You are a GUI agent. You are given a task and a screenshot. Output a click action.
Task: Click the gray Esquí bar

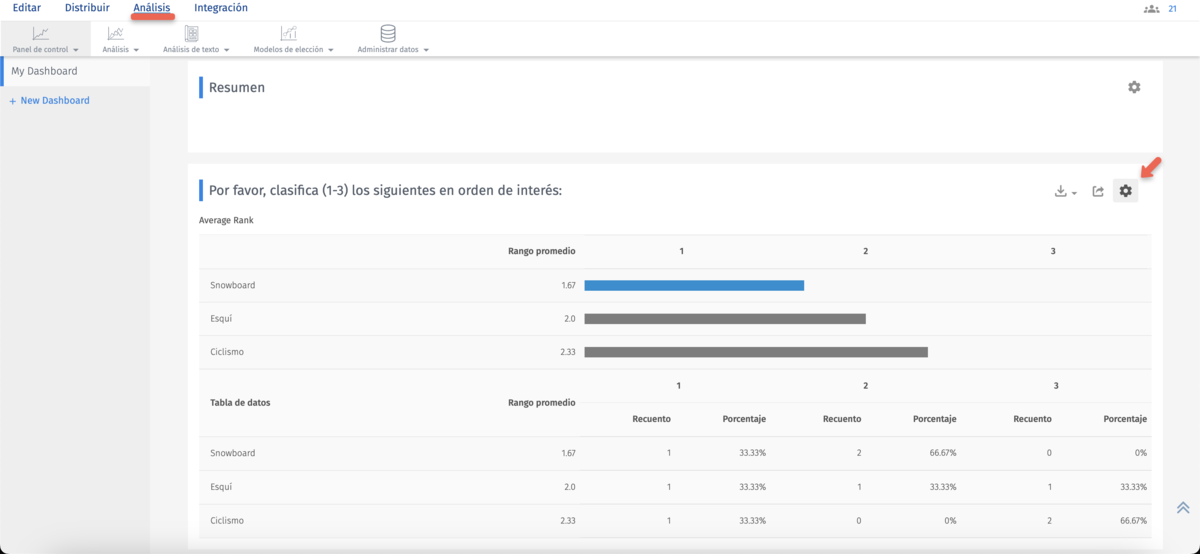(x=725, y=319)
